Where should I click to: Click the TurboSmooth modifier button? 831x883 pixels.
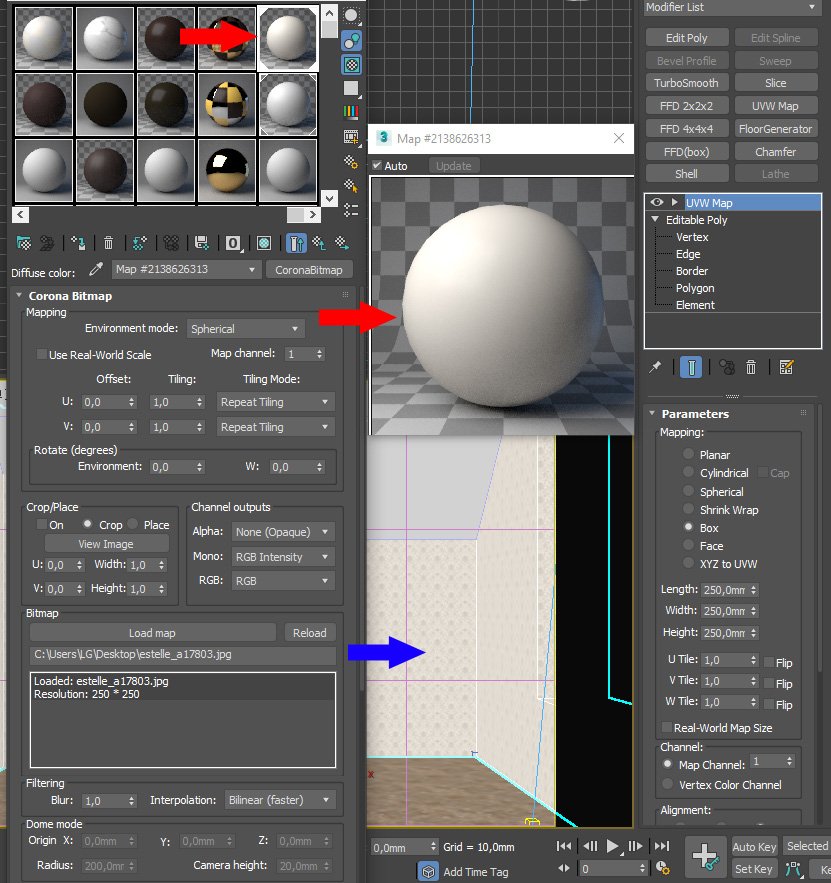(x=686, y=83)
